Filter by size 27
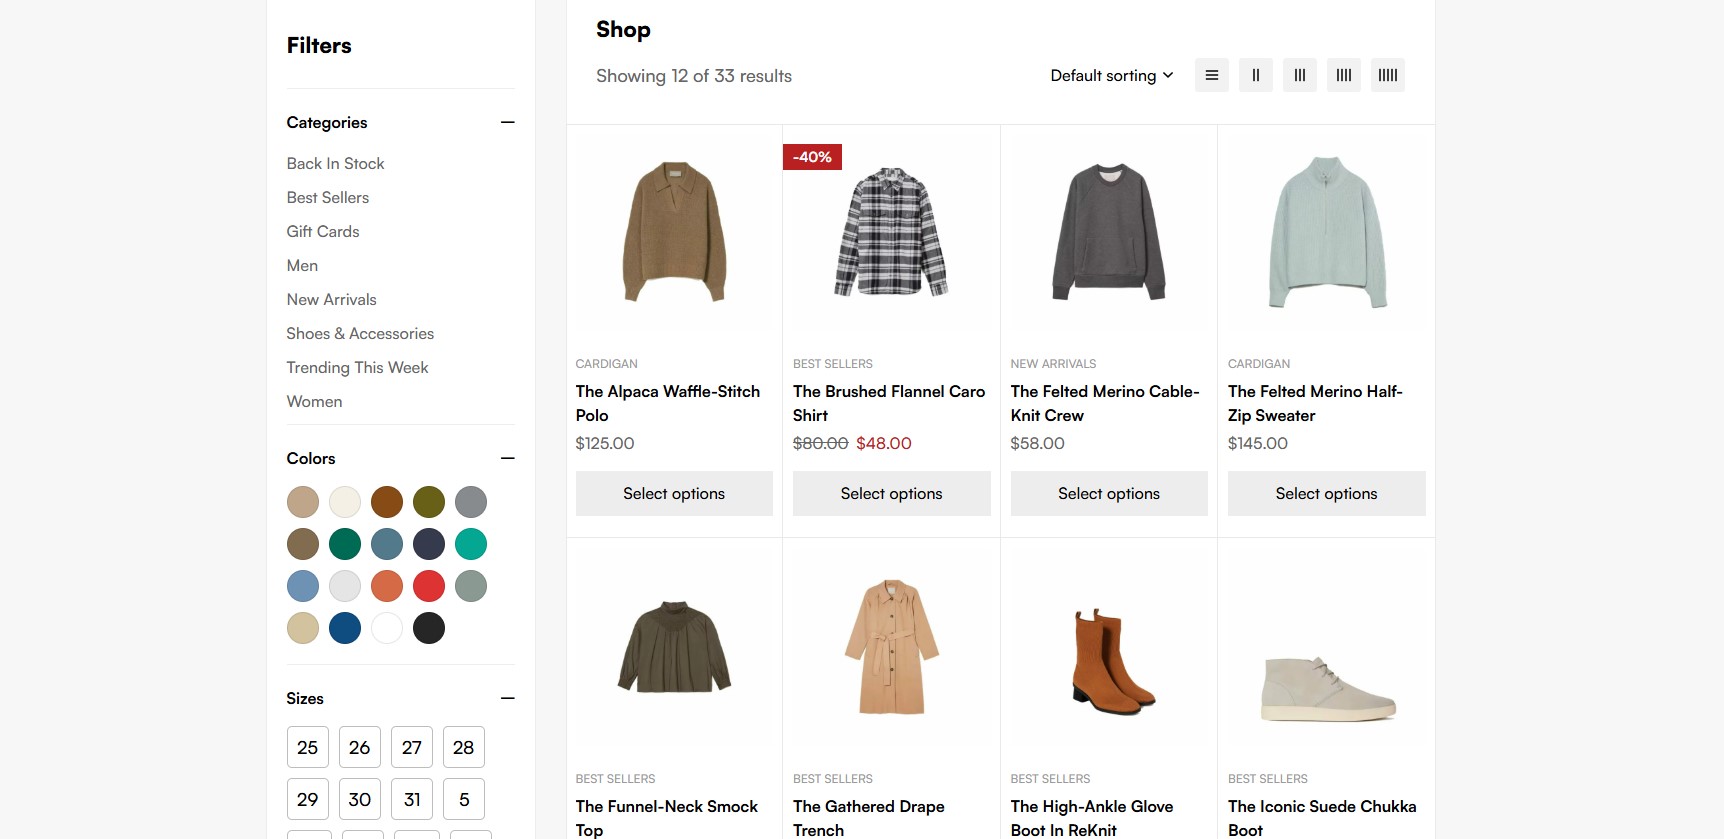The width and height of the screenshot is (1724, 839). click(412, 747)
